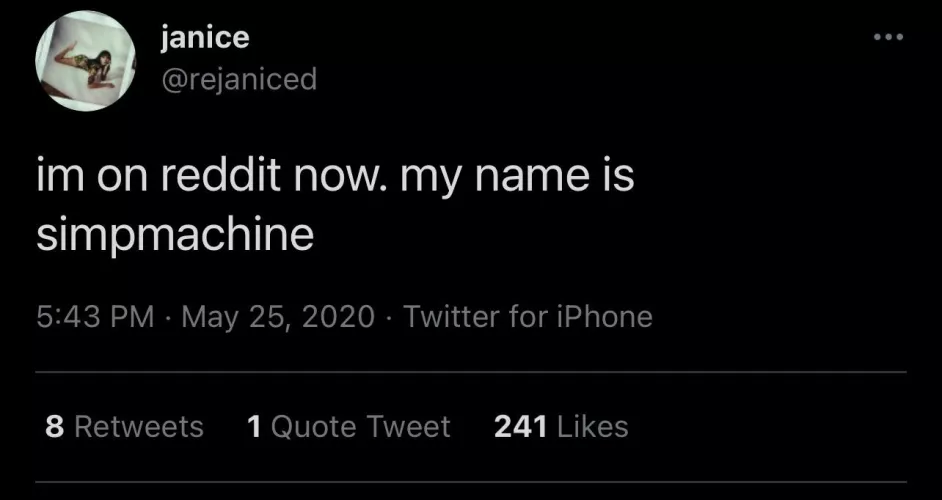The height and width of the screenshot is (500, 942).
Task: Select the Quote Tweet label
Action: (x=361, y=427)
